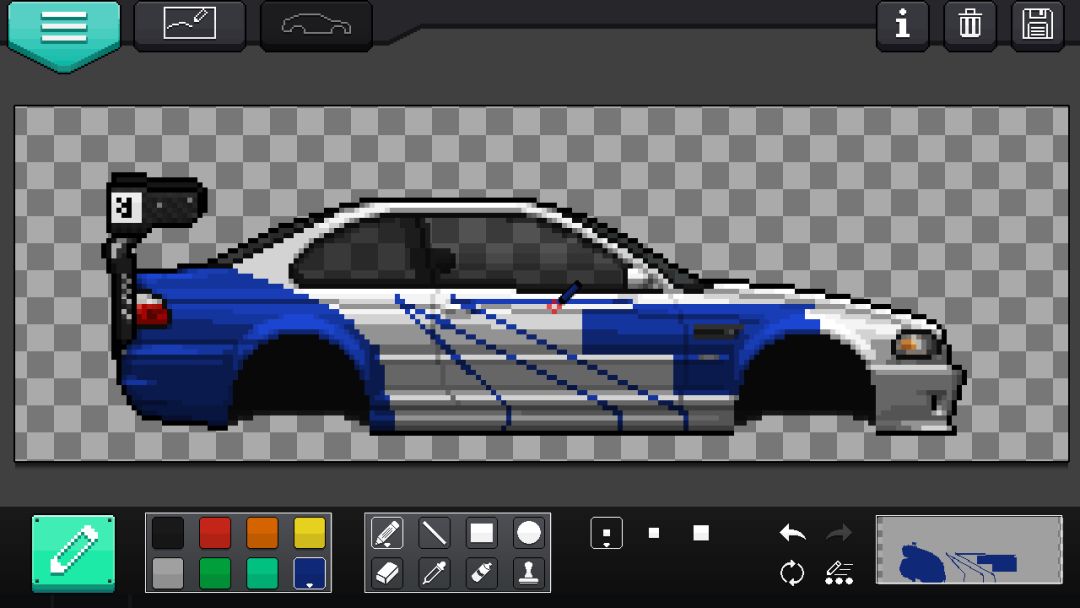Select the spray paint tool

click(481, 573)
